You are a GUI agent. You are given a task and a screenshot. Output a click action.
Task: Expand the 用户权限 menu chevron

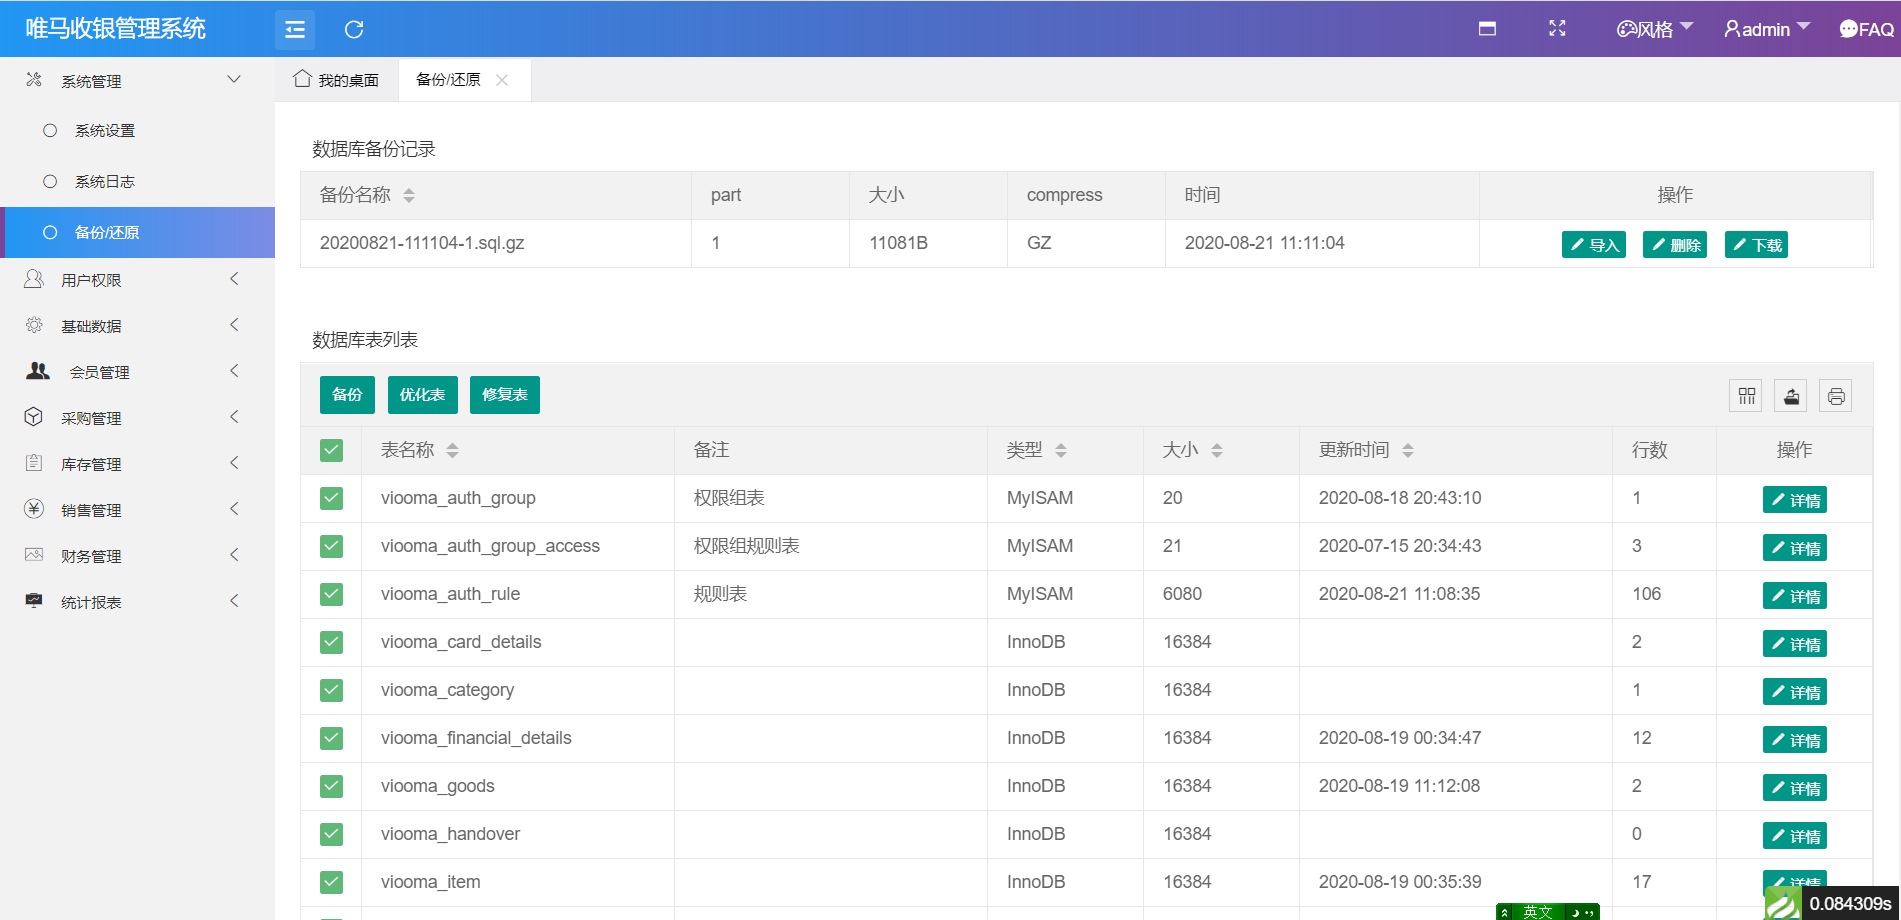(234, 279)
